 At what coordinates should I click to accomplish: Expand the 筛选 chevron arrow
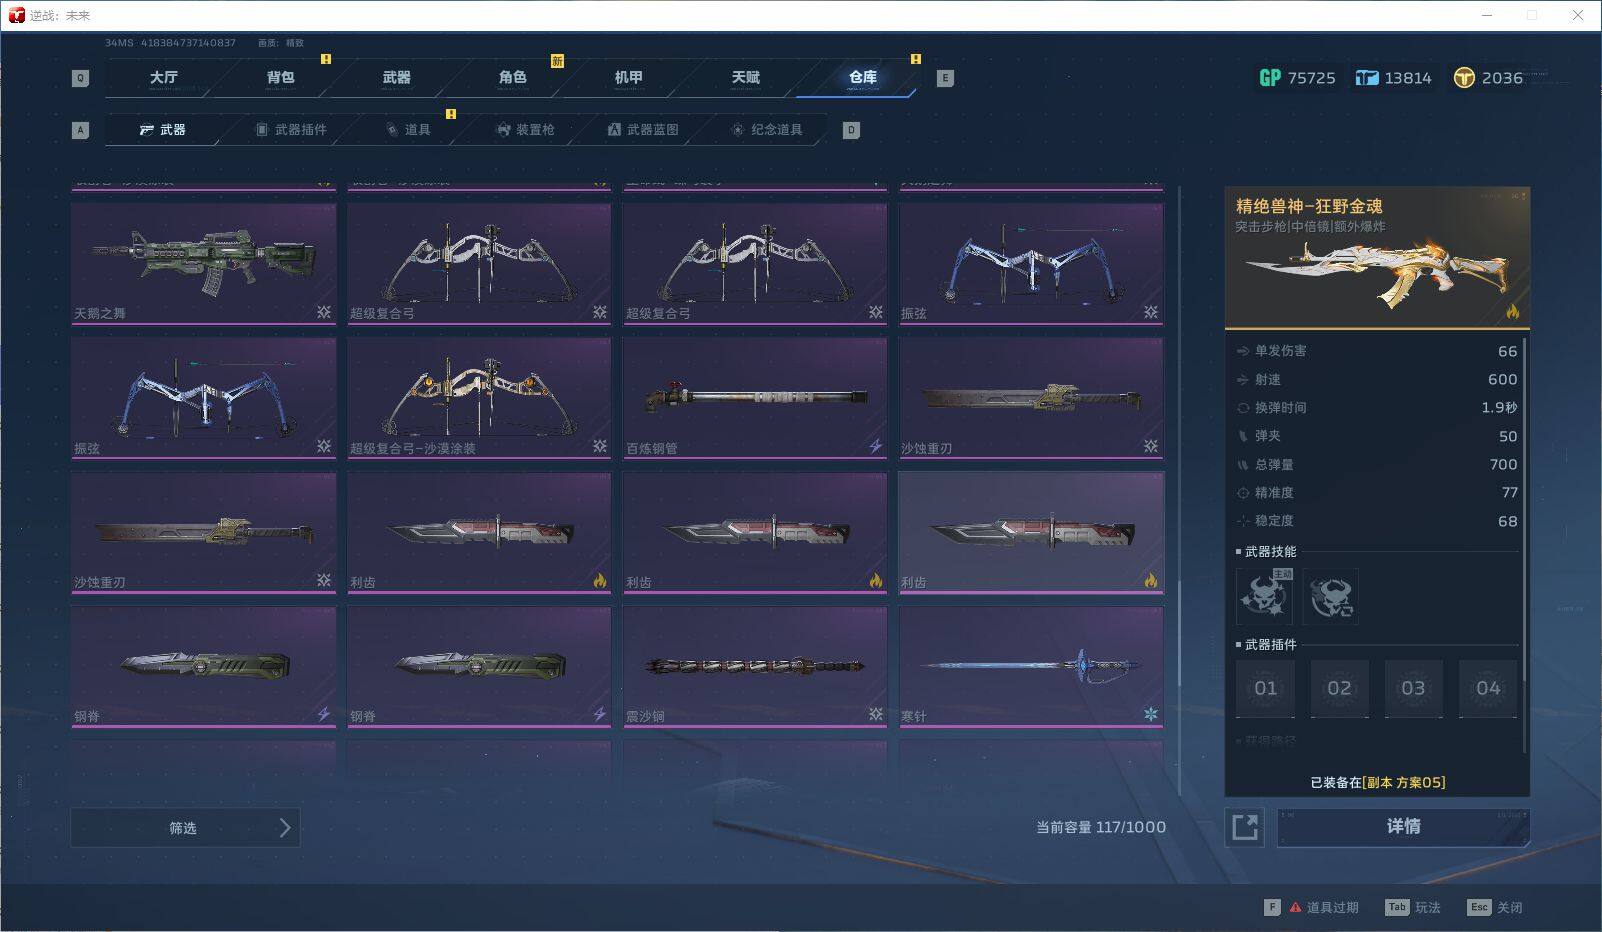click(x=285, y=828)
